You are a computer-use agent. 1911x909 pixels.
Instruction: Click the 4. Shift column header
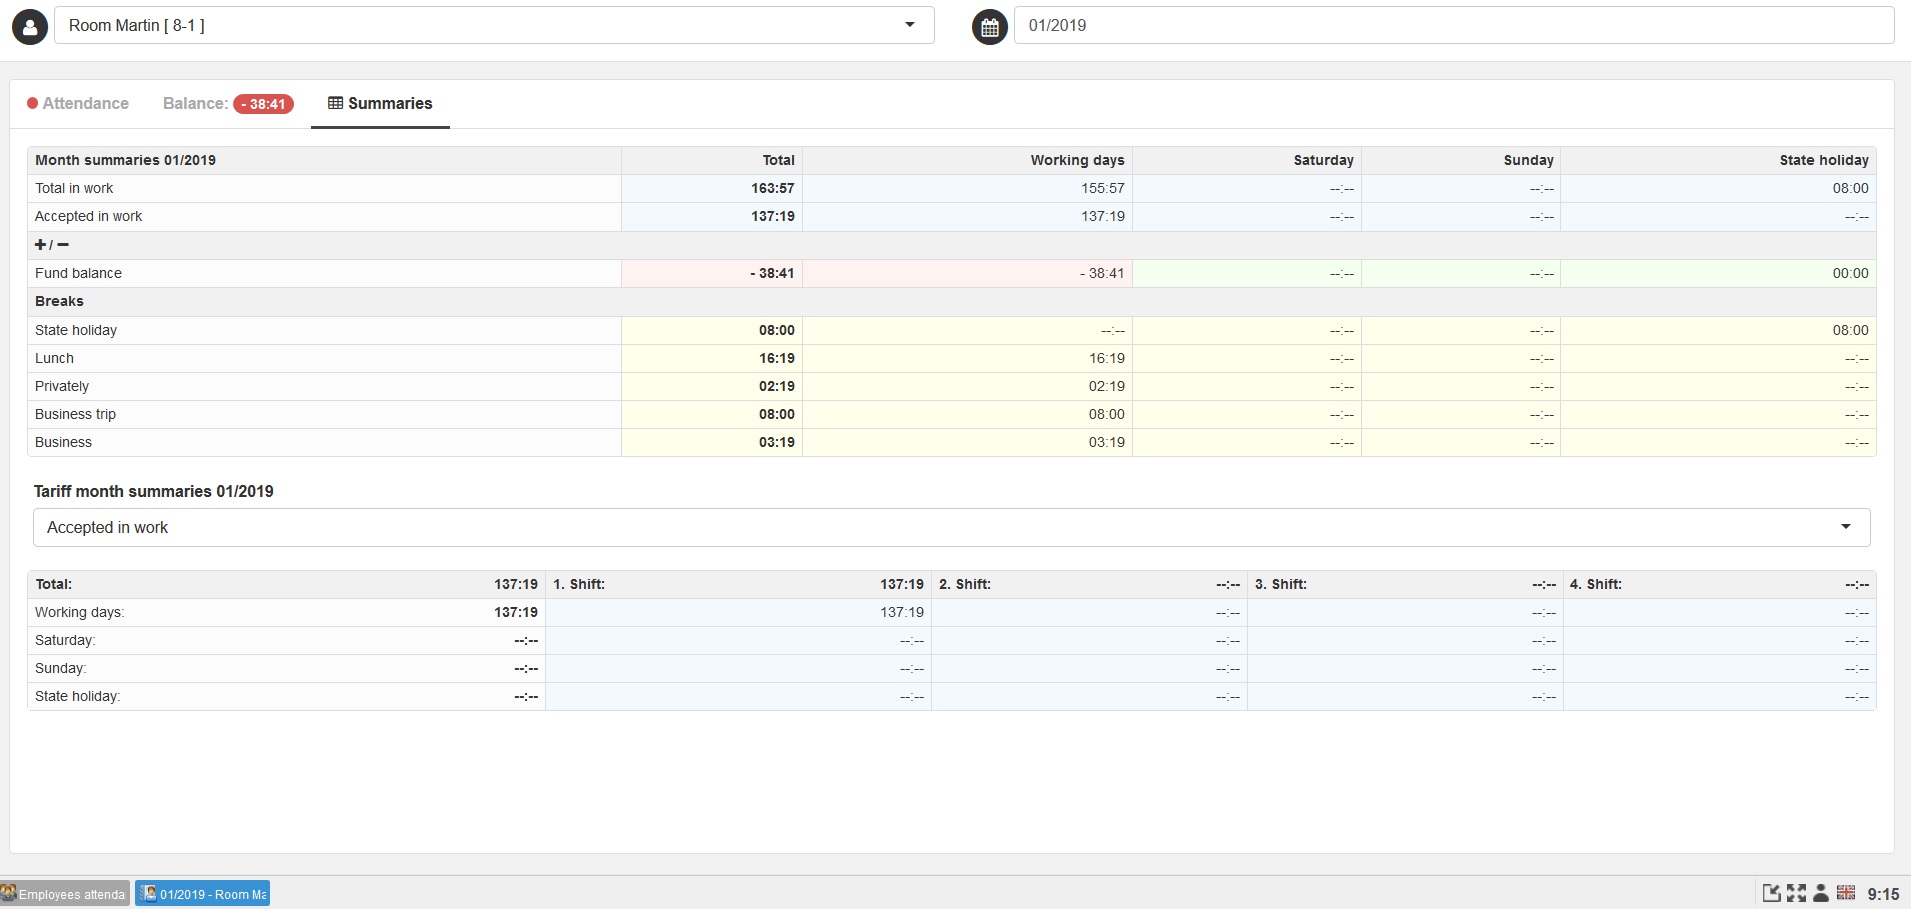pos(1596,584)
